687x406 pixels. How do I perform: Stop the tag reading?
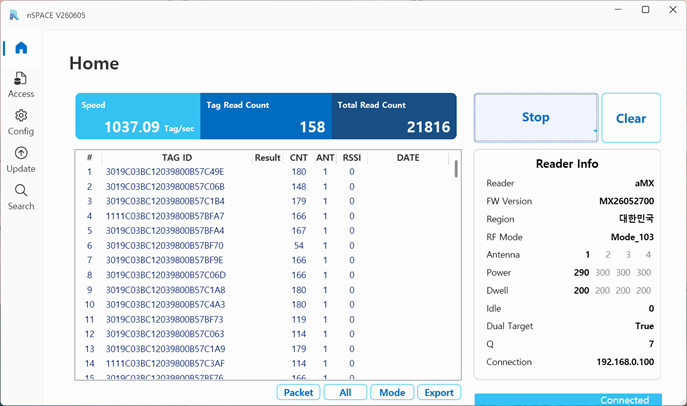click(536, 117)
